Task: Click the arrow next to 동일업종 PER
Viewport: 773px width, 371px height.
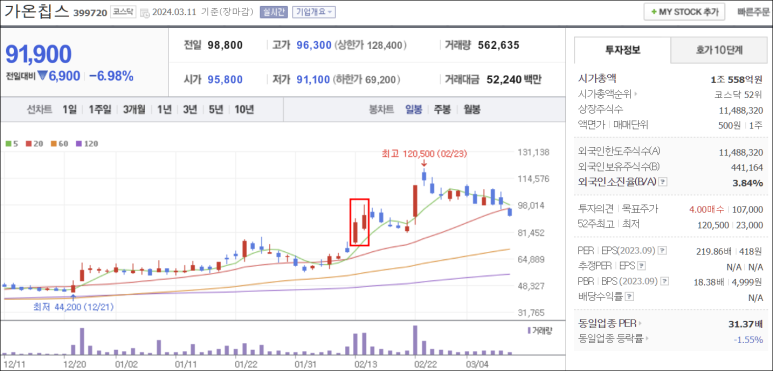Action: pos(641,324)
